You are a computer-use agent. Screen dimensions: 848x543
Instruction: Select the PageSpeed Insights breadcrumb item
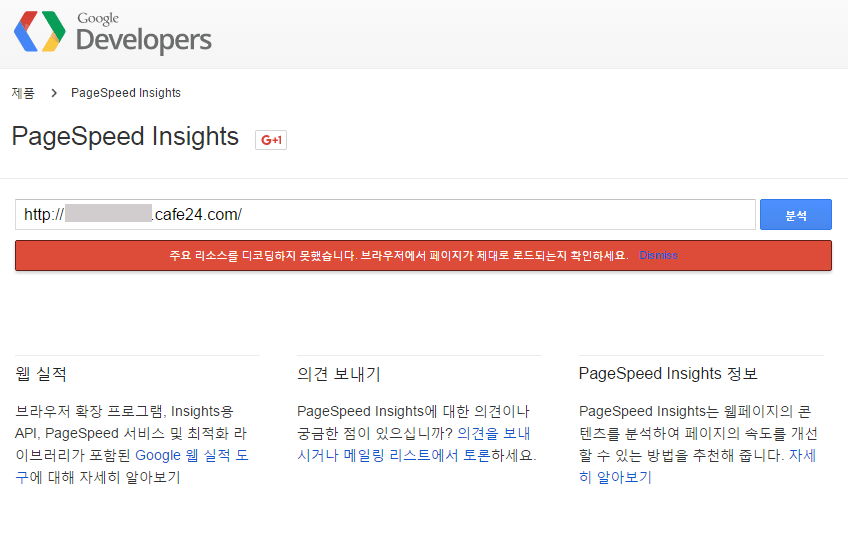pos(125,93)
